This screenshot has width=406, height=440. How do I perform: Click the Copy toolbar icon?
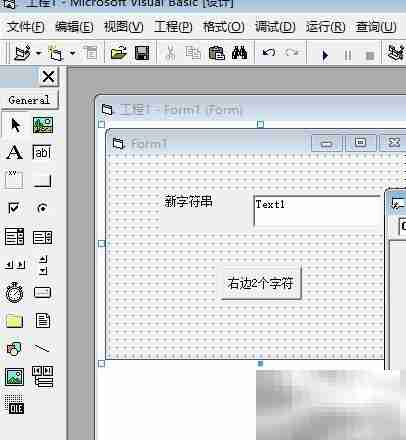[193, 53]
